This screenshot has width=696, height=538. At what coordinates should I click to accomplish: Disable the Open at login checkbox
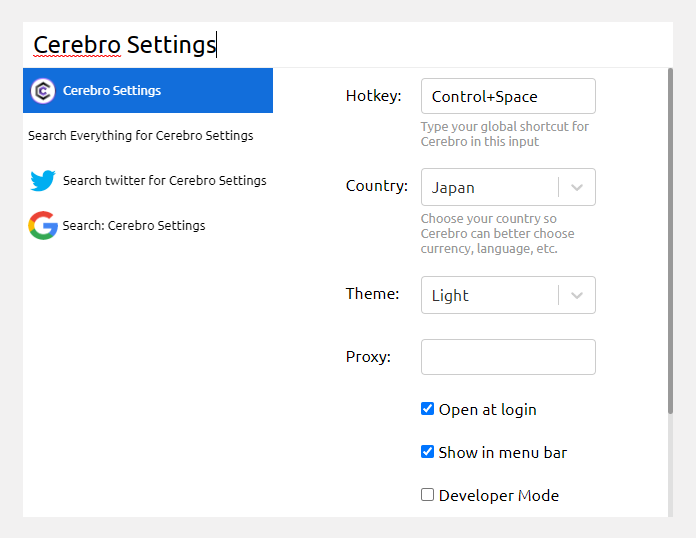pyautogui.click(x=427, y=409)
